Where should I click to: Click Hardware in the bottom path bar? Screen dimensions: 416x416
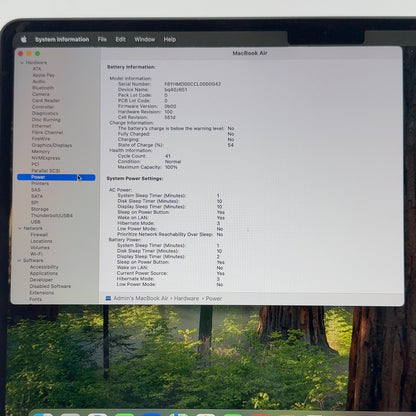(x=186, y=298)
